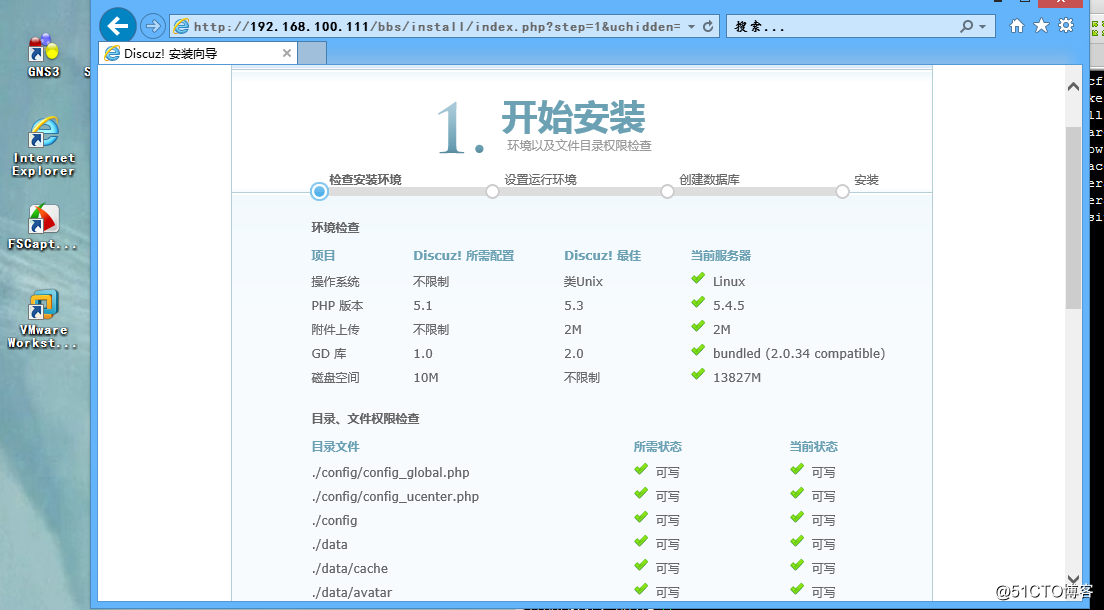Click the 检查安装环境 step marker
The height and width of the screenshot is (610, 1104).
click(320, 192)
